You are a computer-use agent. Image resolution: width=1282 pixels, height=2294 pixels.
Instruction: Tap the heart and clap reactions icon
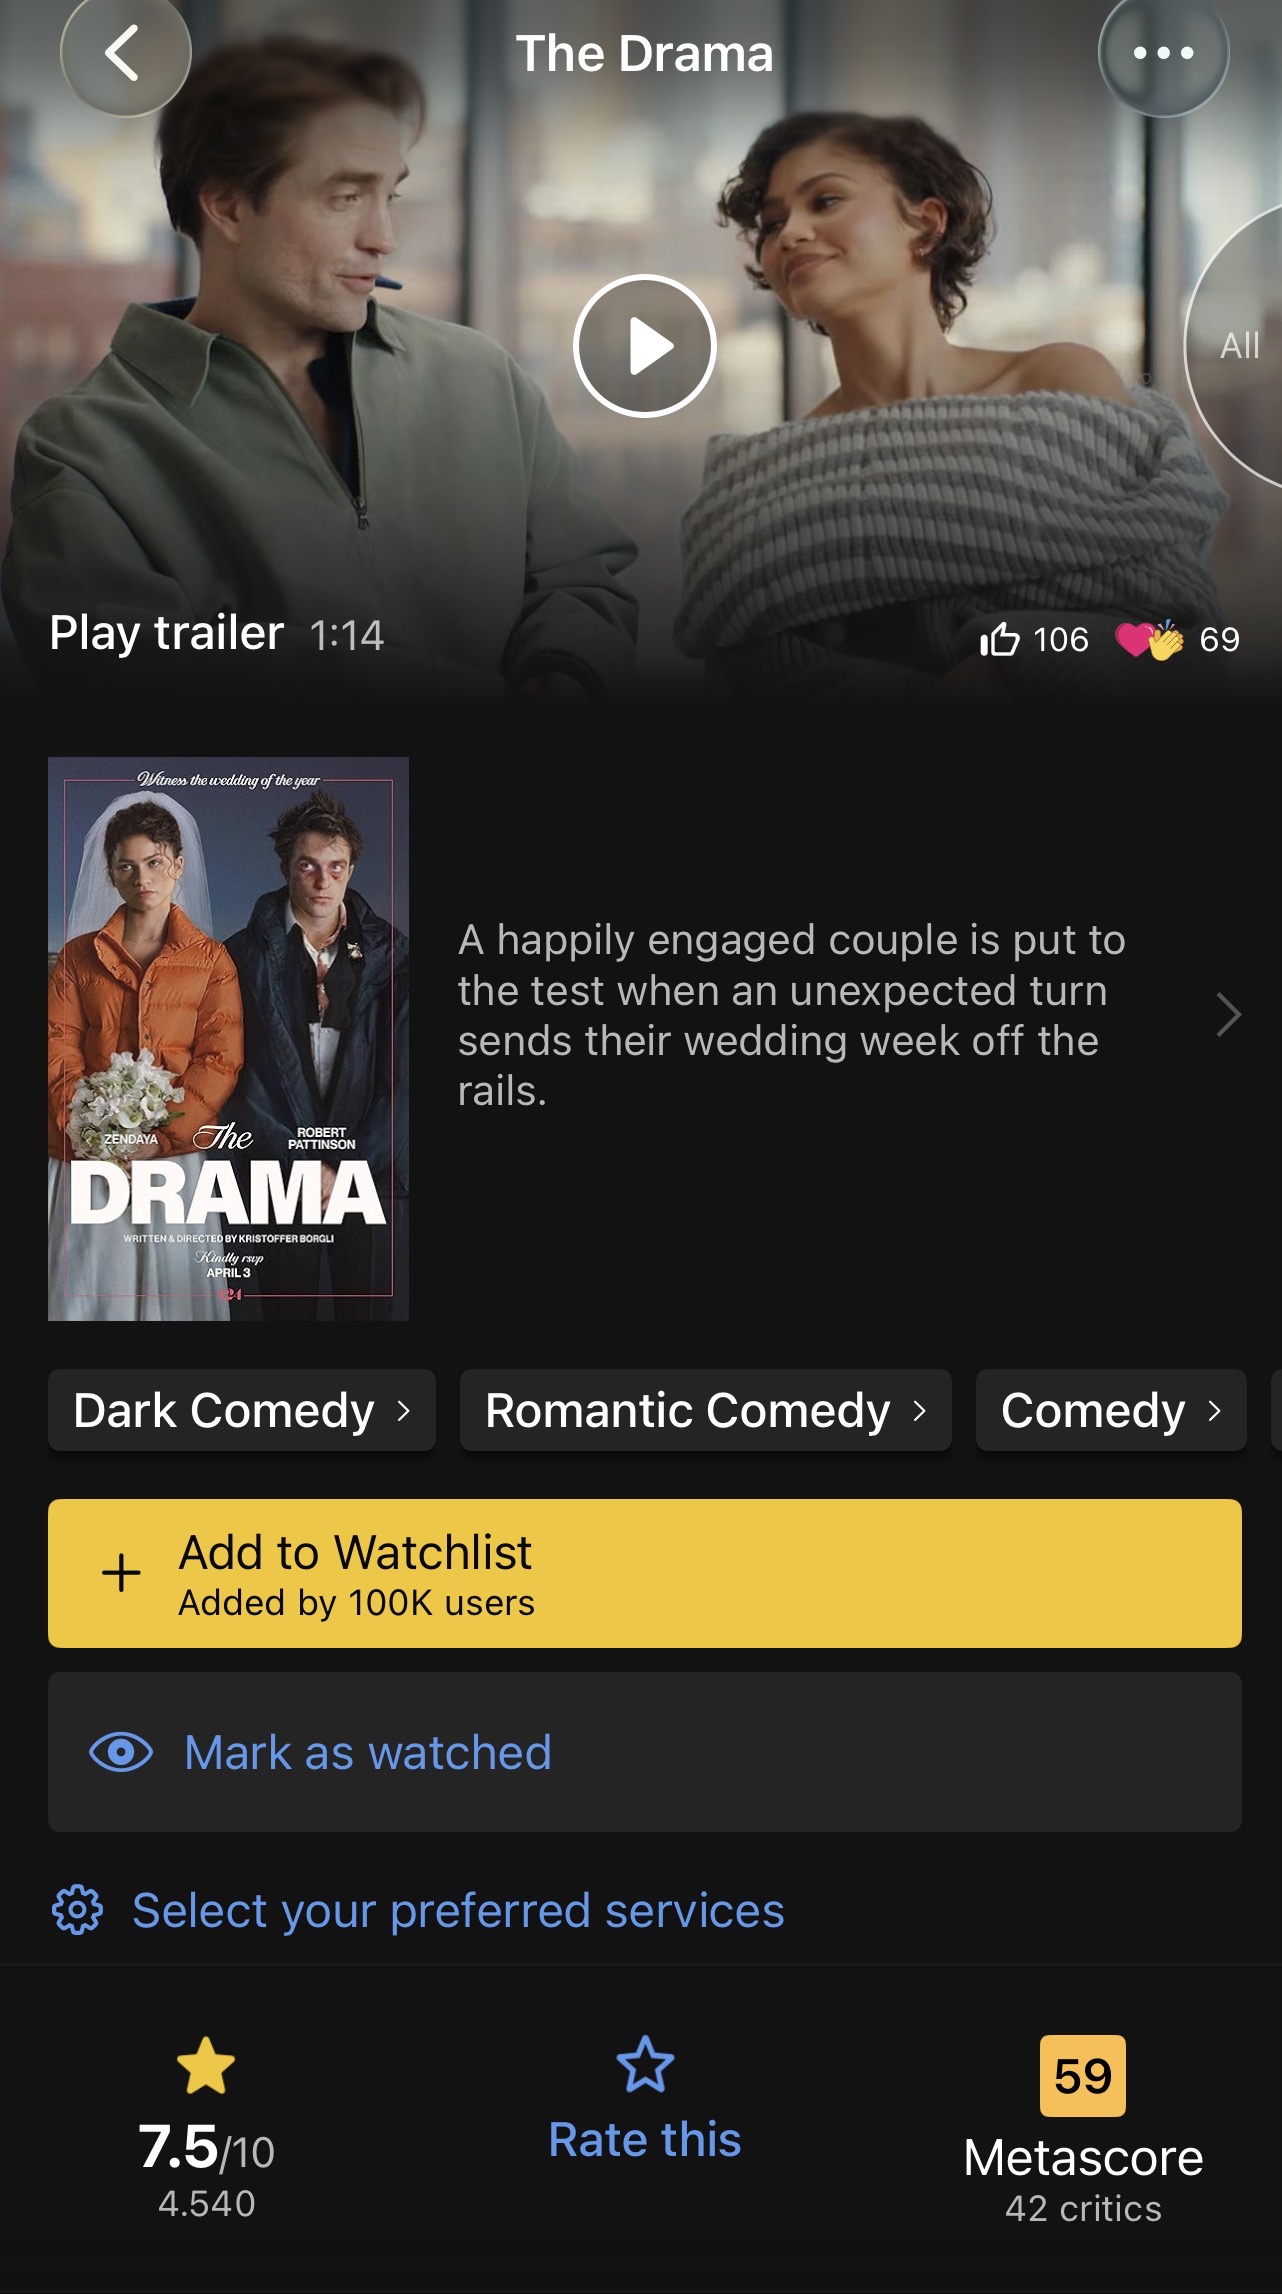[1149, 639]
